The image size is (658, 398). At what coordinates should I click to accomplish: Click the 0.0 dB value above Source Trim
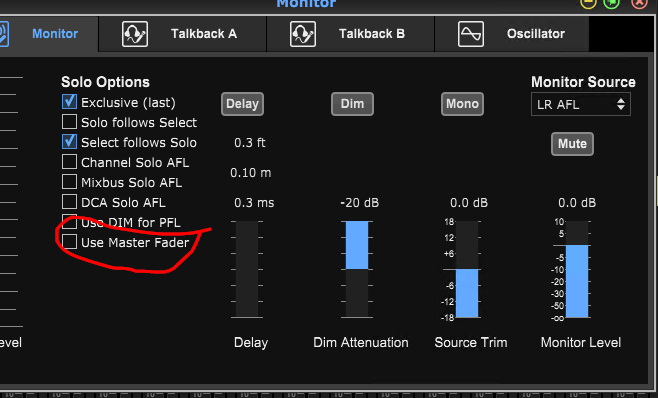point(469,203)
